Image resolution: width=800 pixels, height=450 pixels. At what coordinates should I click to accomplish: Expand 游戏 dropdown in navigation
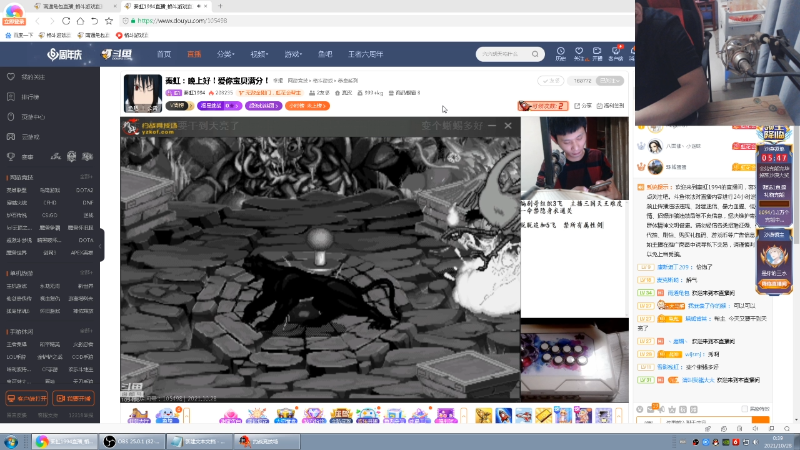coord(293,54)
